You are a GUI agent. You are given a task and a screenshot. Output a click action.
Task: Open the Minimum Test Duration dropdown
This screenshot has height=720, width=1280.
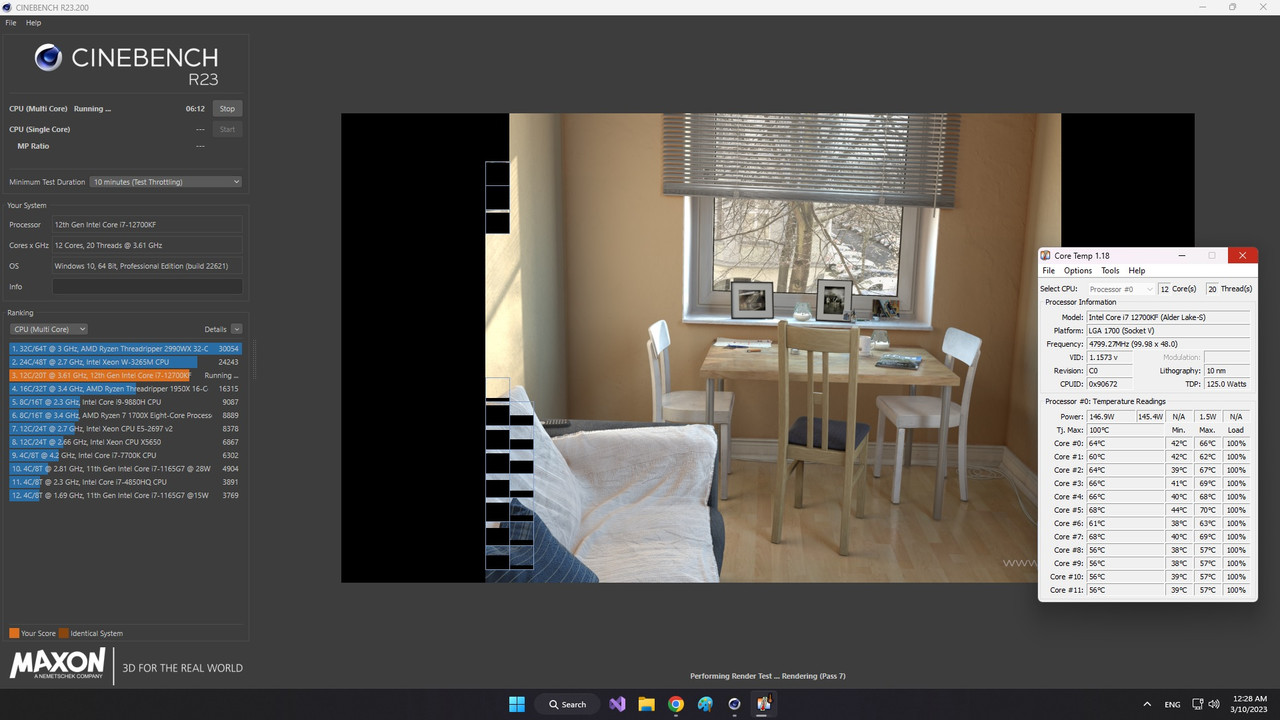(x=166, y=182)
